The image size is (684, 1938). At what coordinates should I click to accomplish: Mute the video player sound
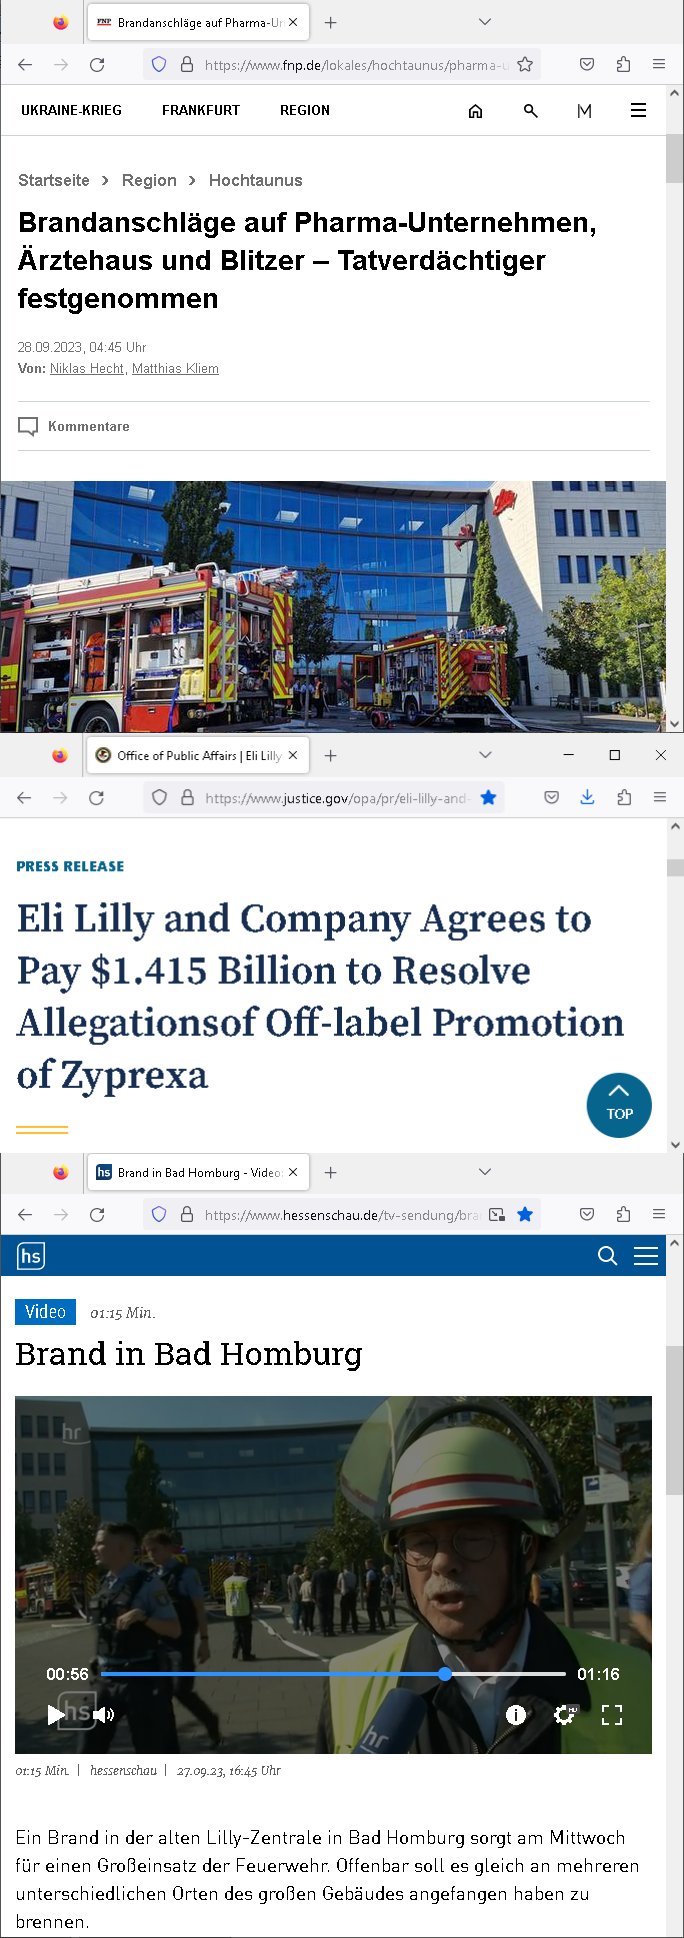(x=104, y=1715)
